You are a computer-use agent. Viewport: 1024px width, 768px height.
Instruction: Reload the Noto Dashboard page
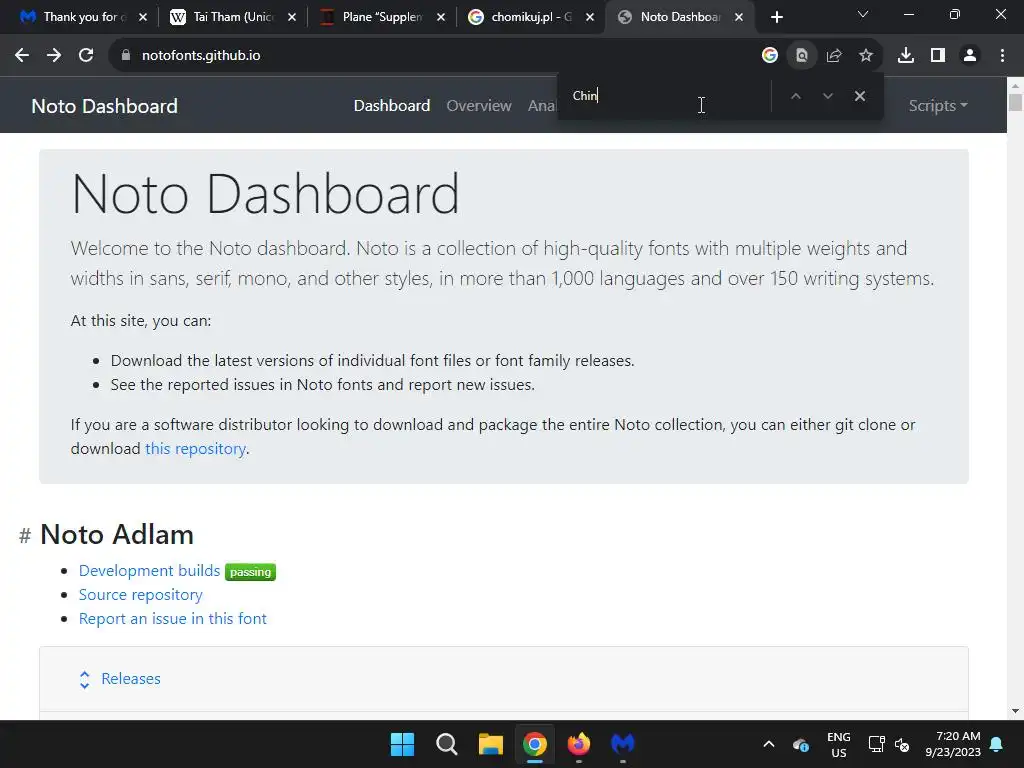pos(86,56)
